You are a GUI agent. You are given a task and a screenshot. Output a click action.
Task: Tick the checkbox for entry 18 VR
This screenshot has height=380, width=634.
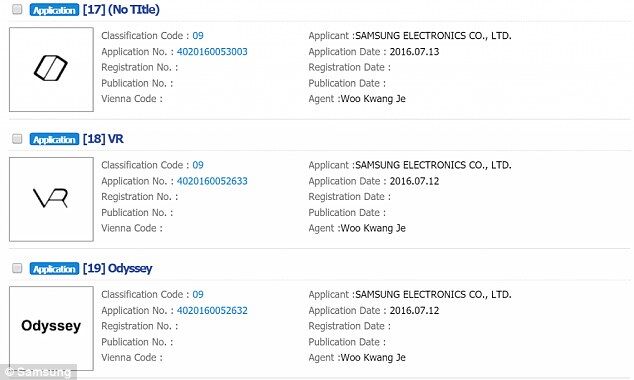17,139
